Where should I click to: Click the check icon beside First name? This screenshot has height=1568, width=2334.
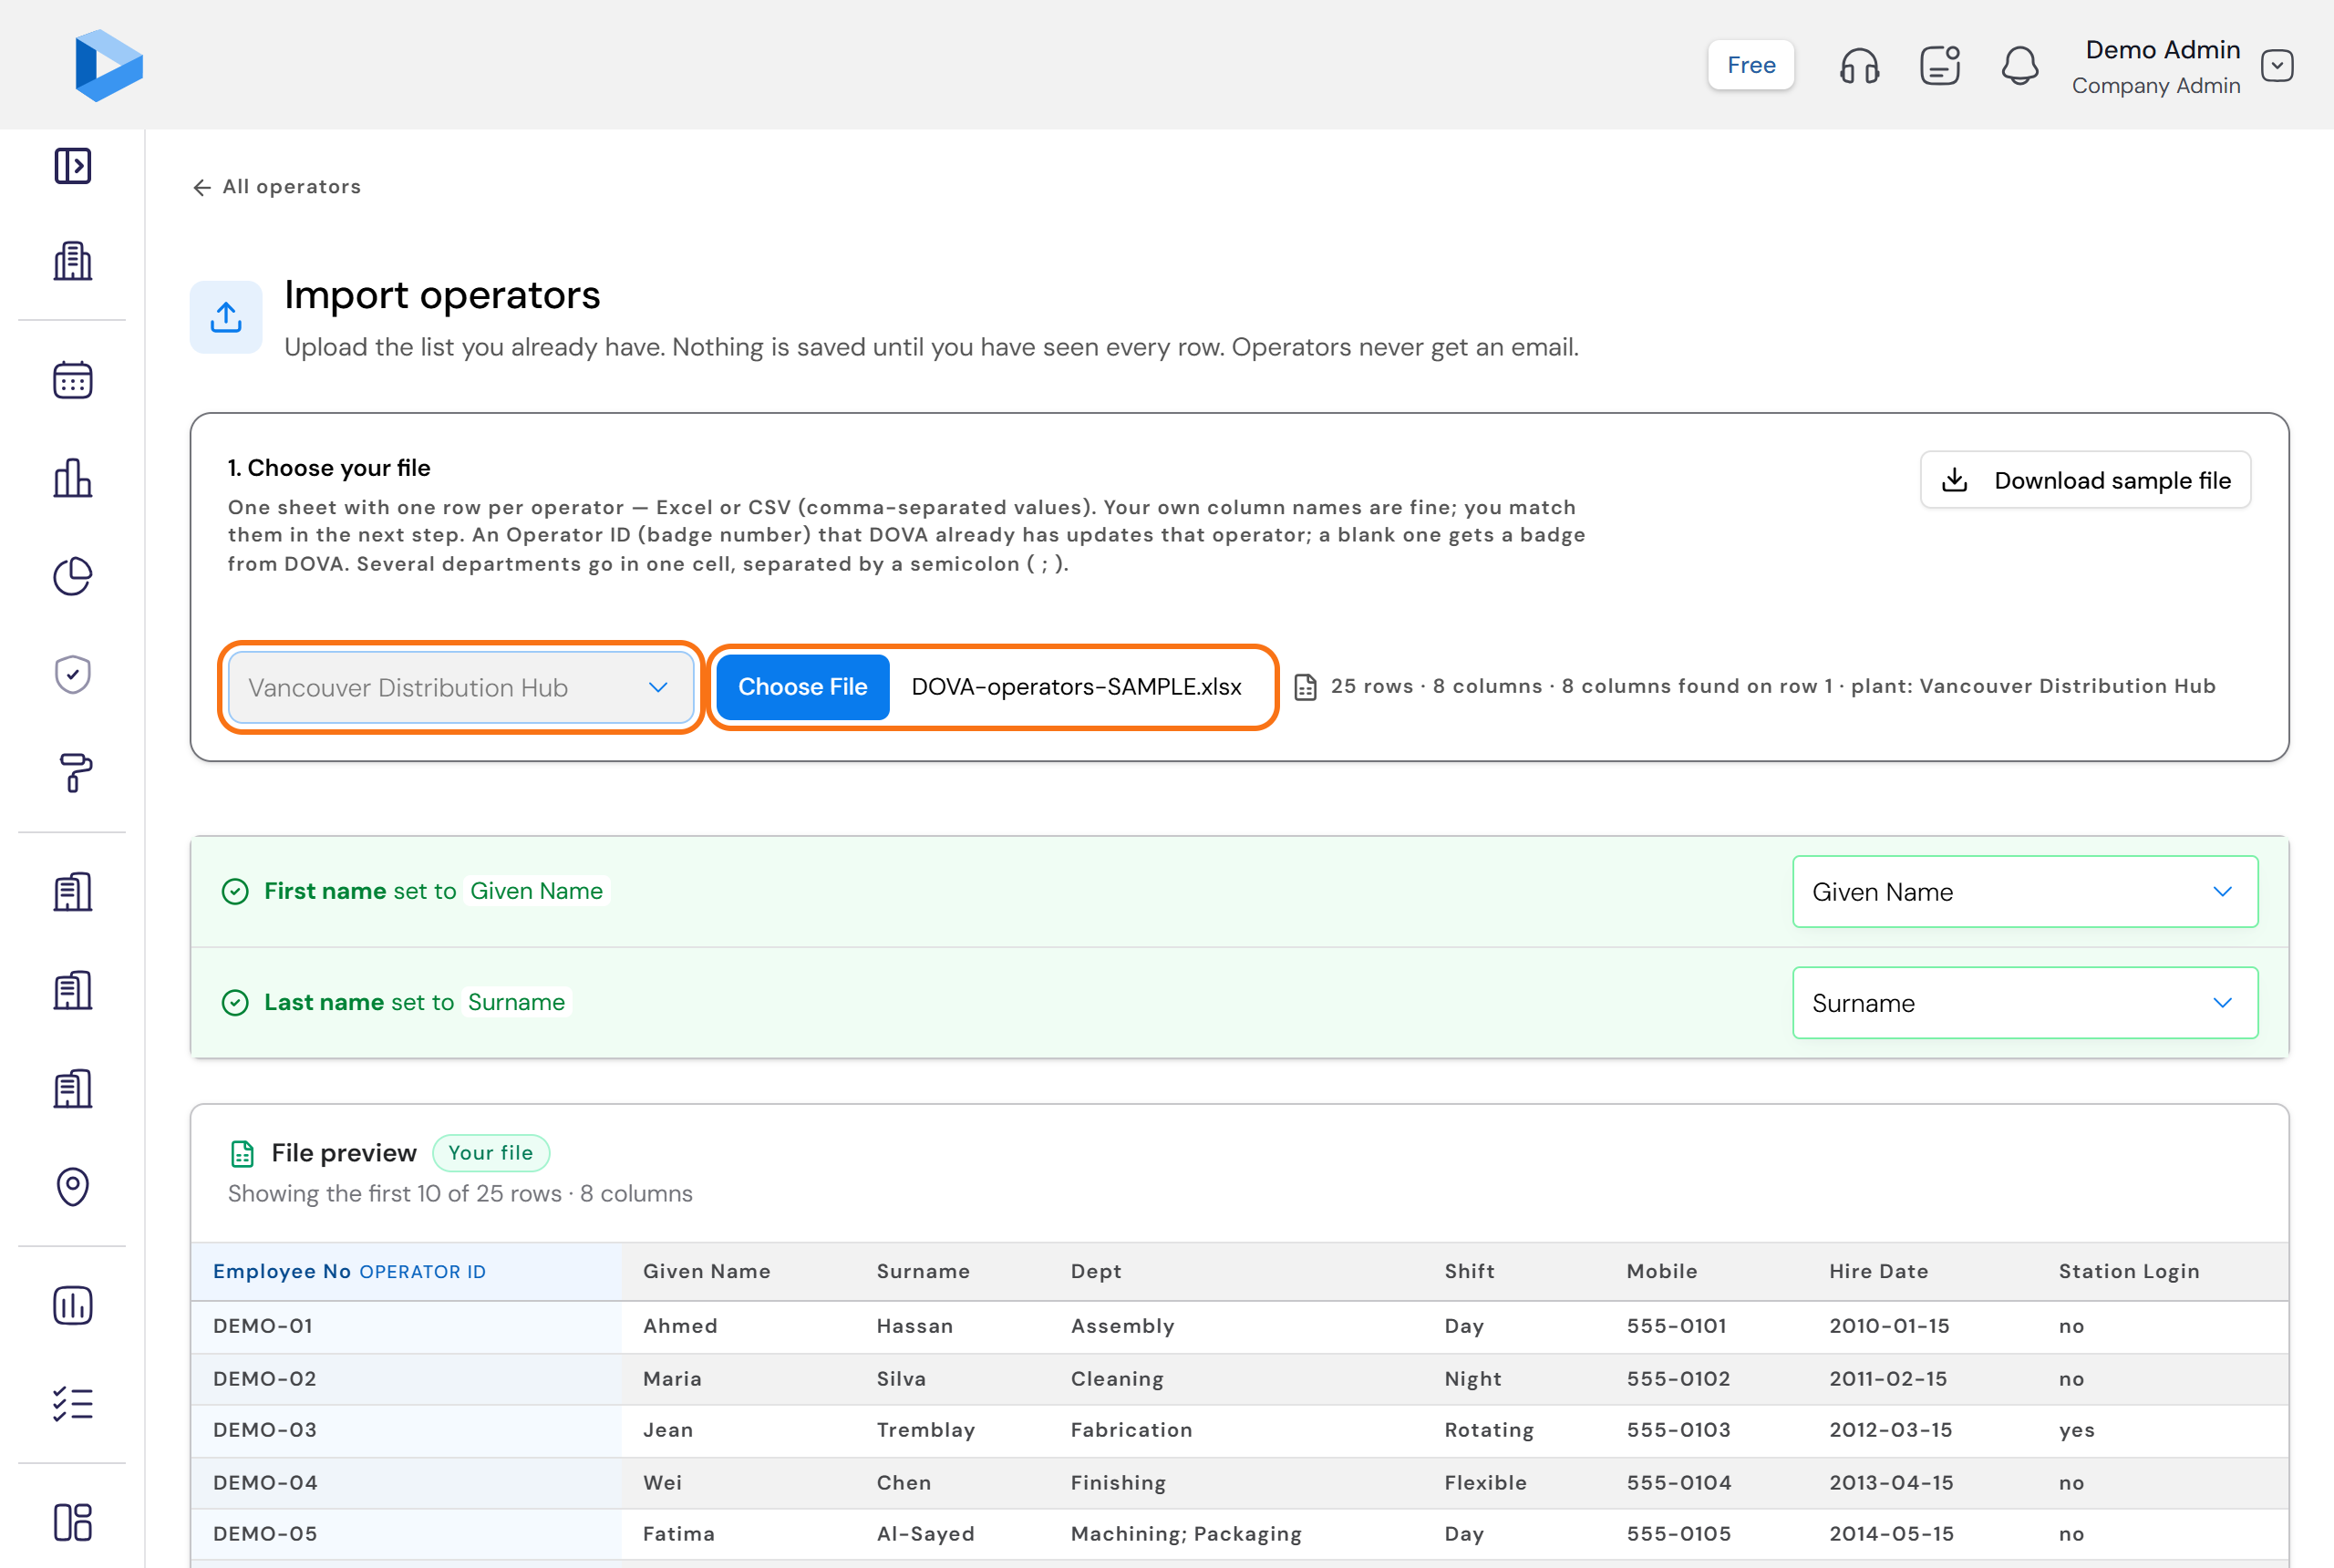[x=235, y=891]
